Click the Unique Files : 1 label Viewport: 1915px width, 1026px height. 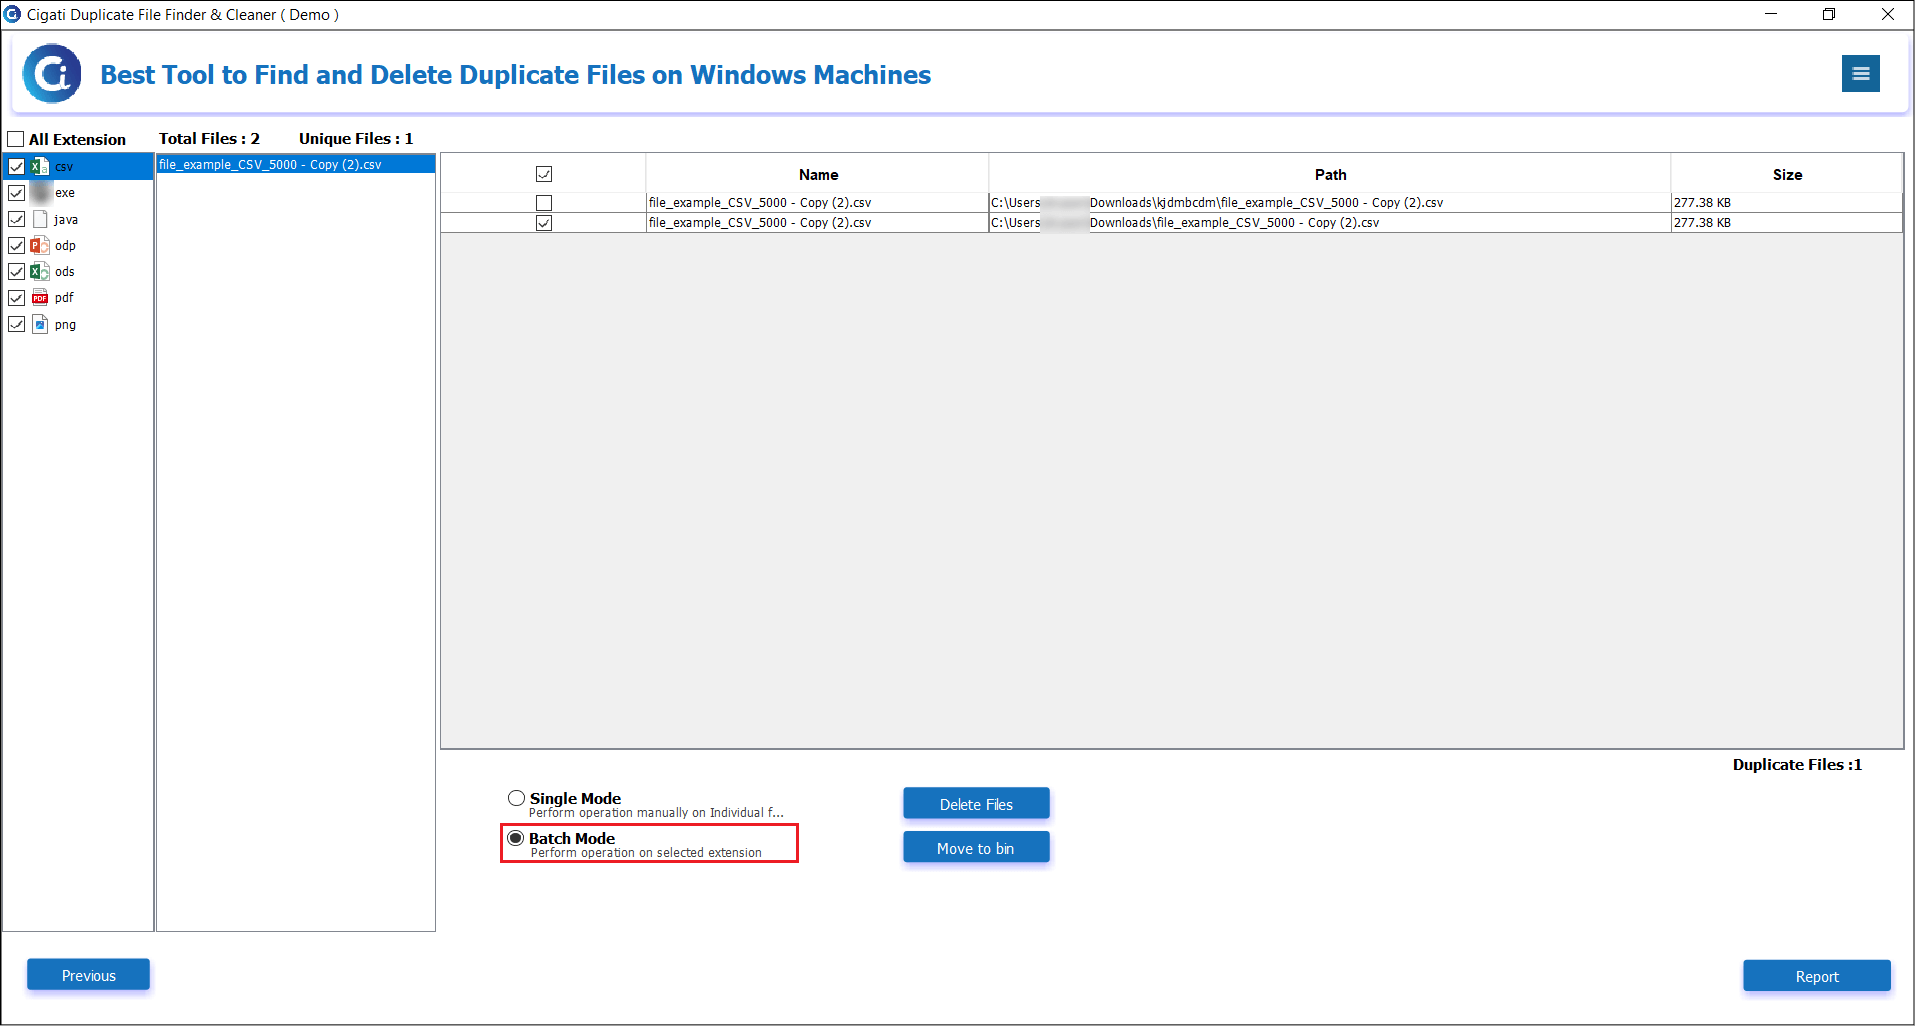[356, 138]
